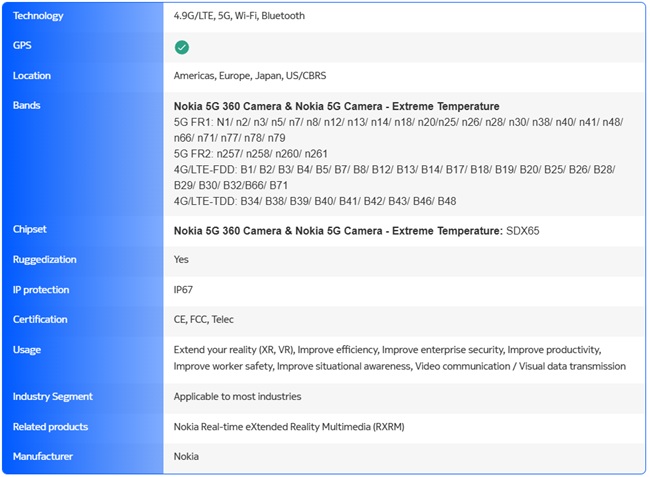
Task: Click the Bands row label
Action: (x=27, y=106)
